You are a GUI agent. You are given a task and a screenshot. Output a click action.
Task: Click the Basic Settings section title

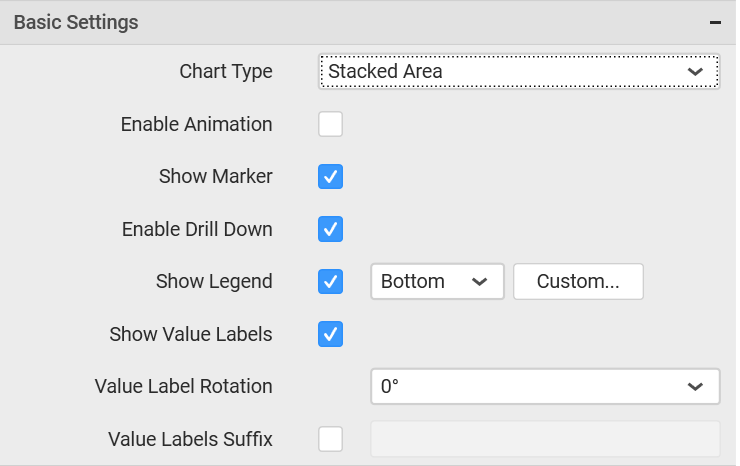coord(76,22)
